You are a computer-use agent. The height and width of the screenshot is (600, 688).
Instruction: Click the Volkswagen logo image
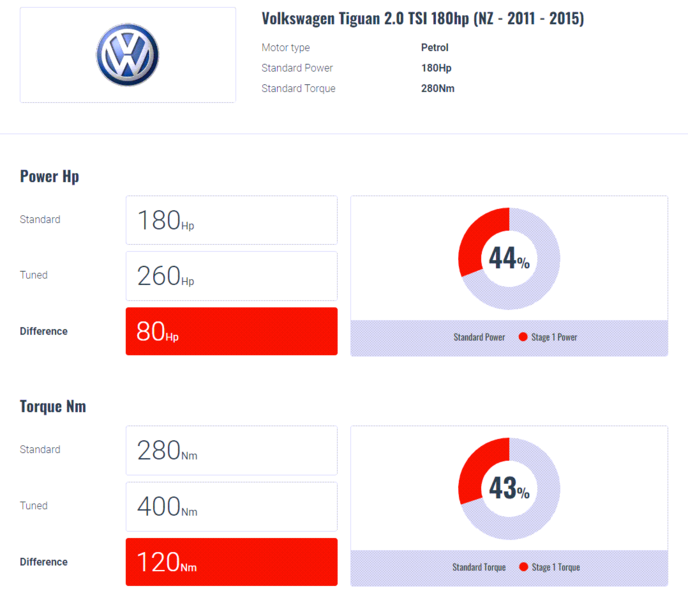click(x=127, y=55)
